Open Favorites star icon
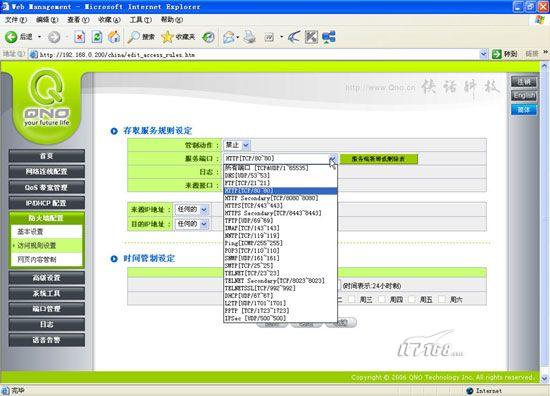The image size is (550, 396). 167,37
